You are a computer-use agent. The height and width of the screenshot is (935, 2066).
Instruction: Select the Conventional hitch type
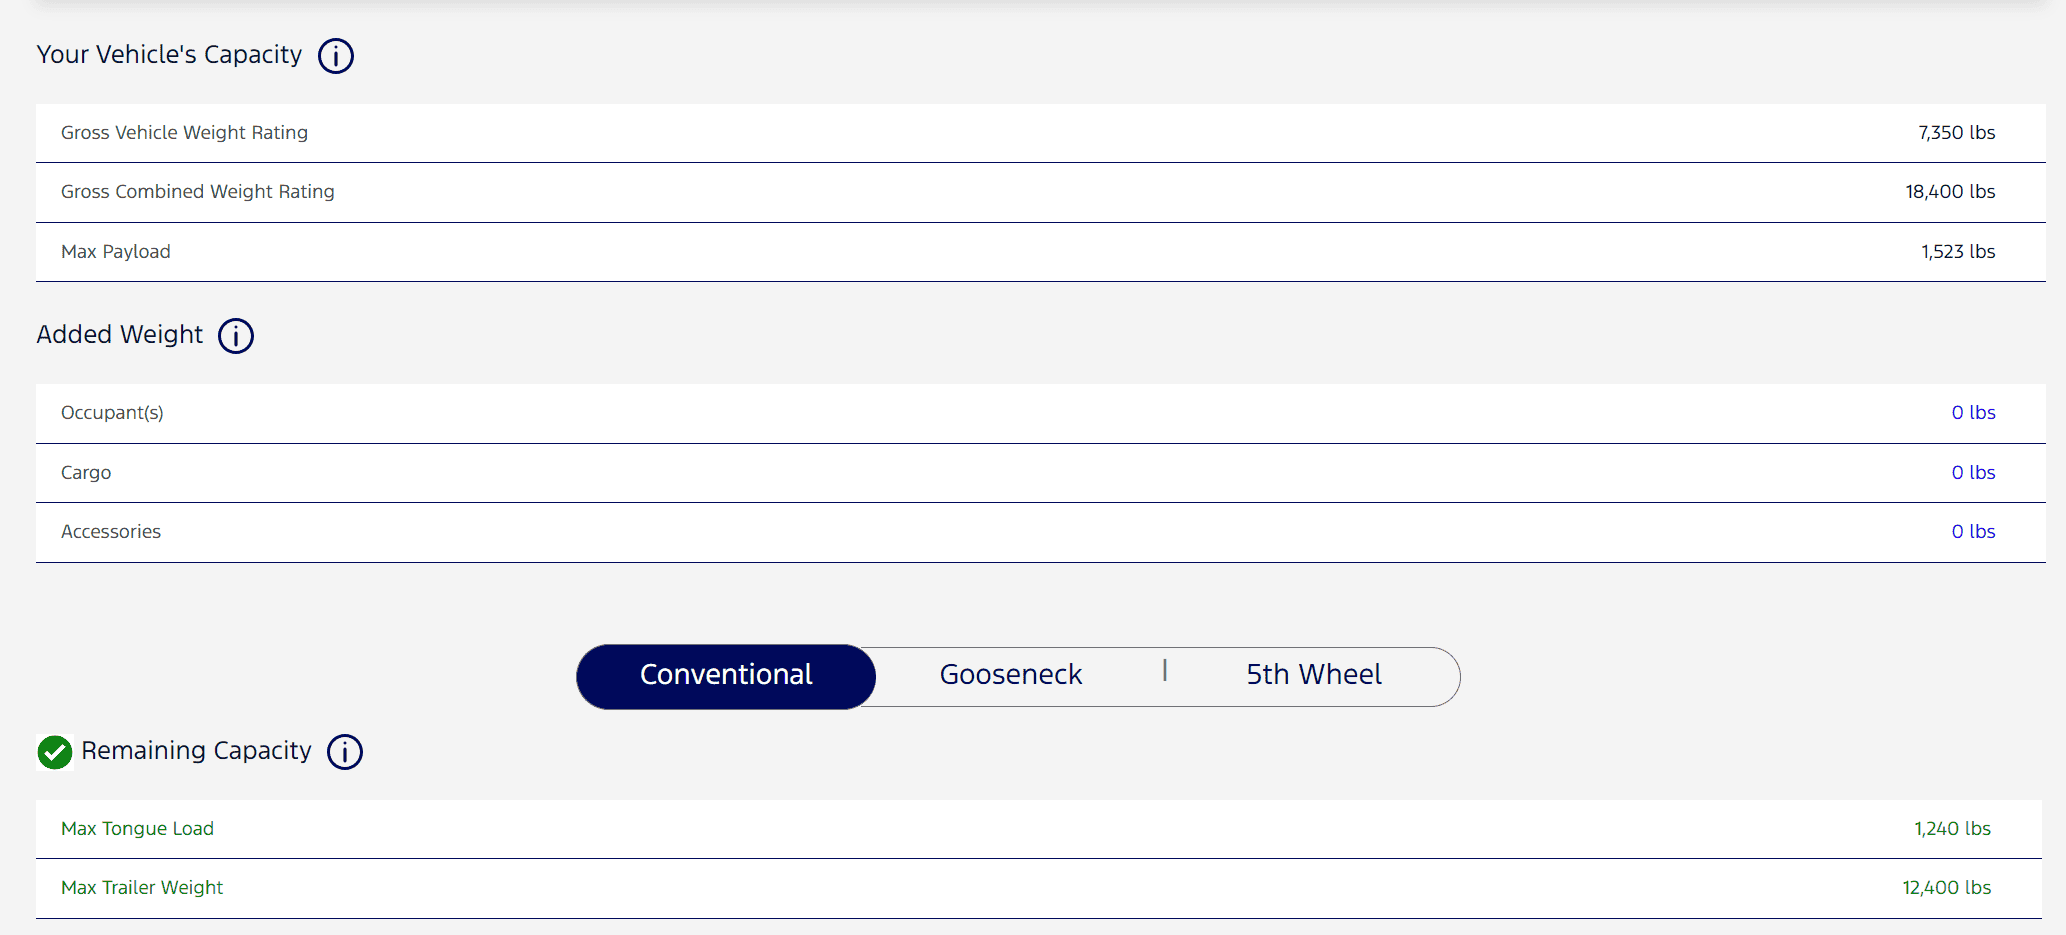coord(726,676)
